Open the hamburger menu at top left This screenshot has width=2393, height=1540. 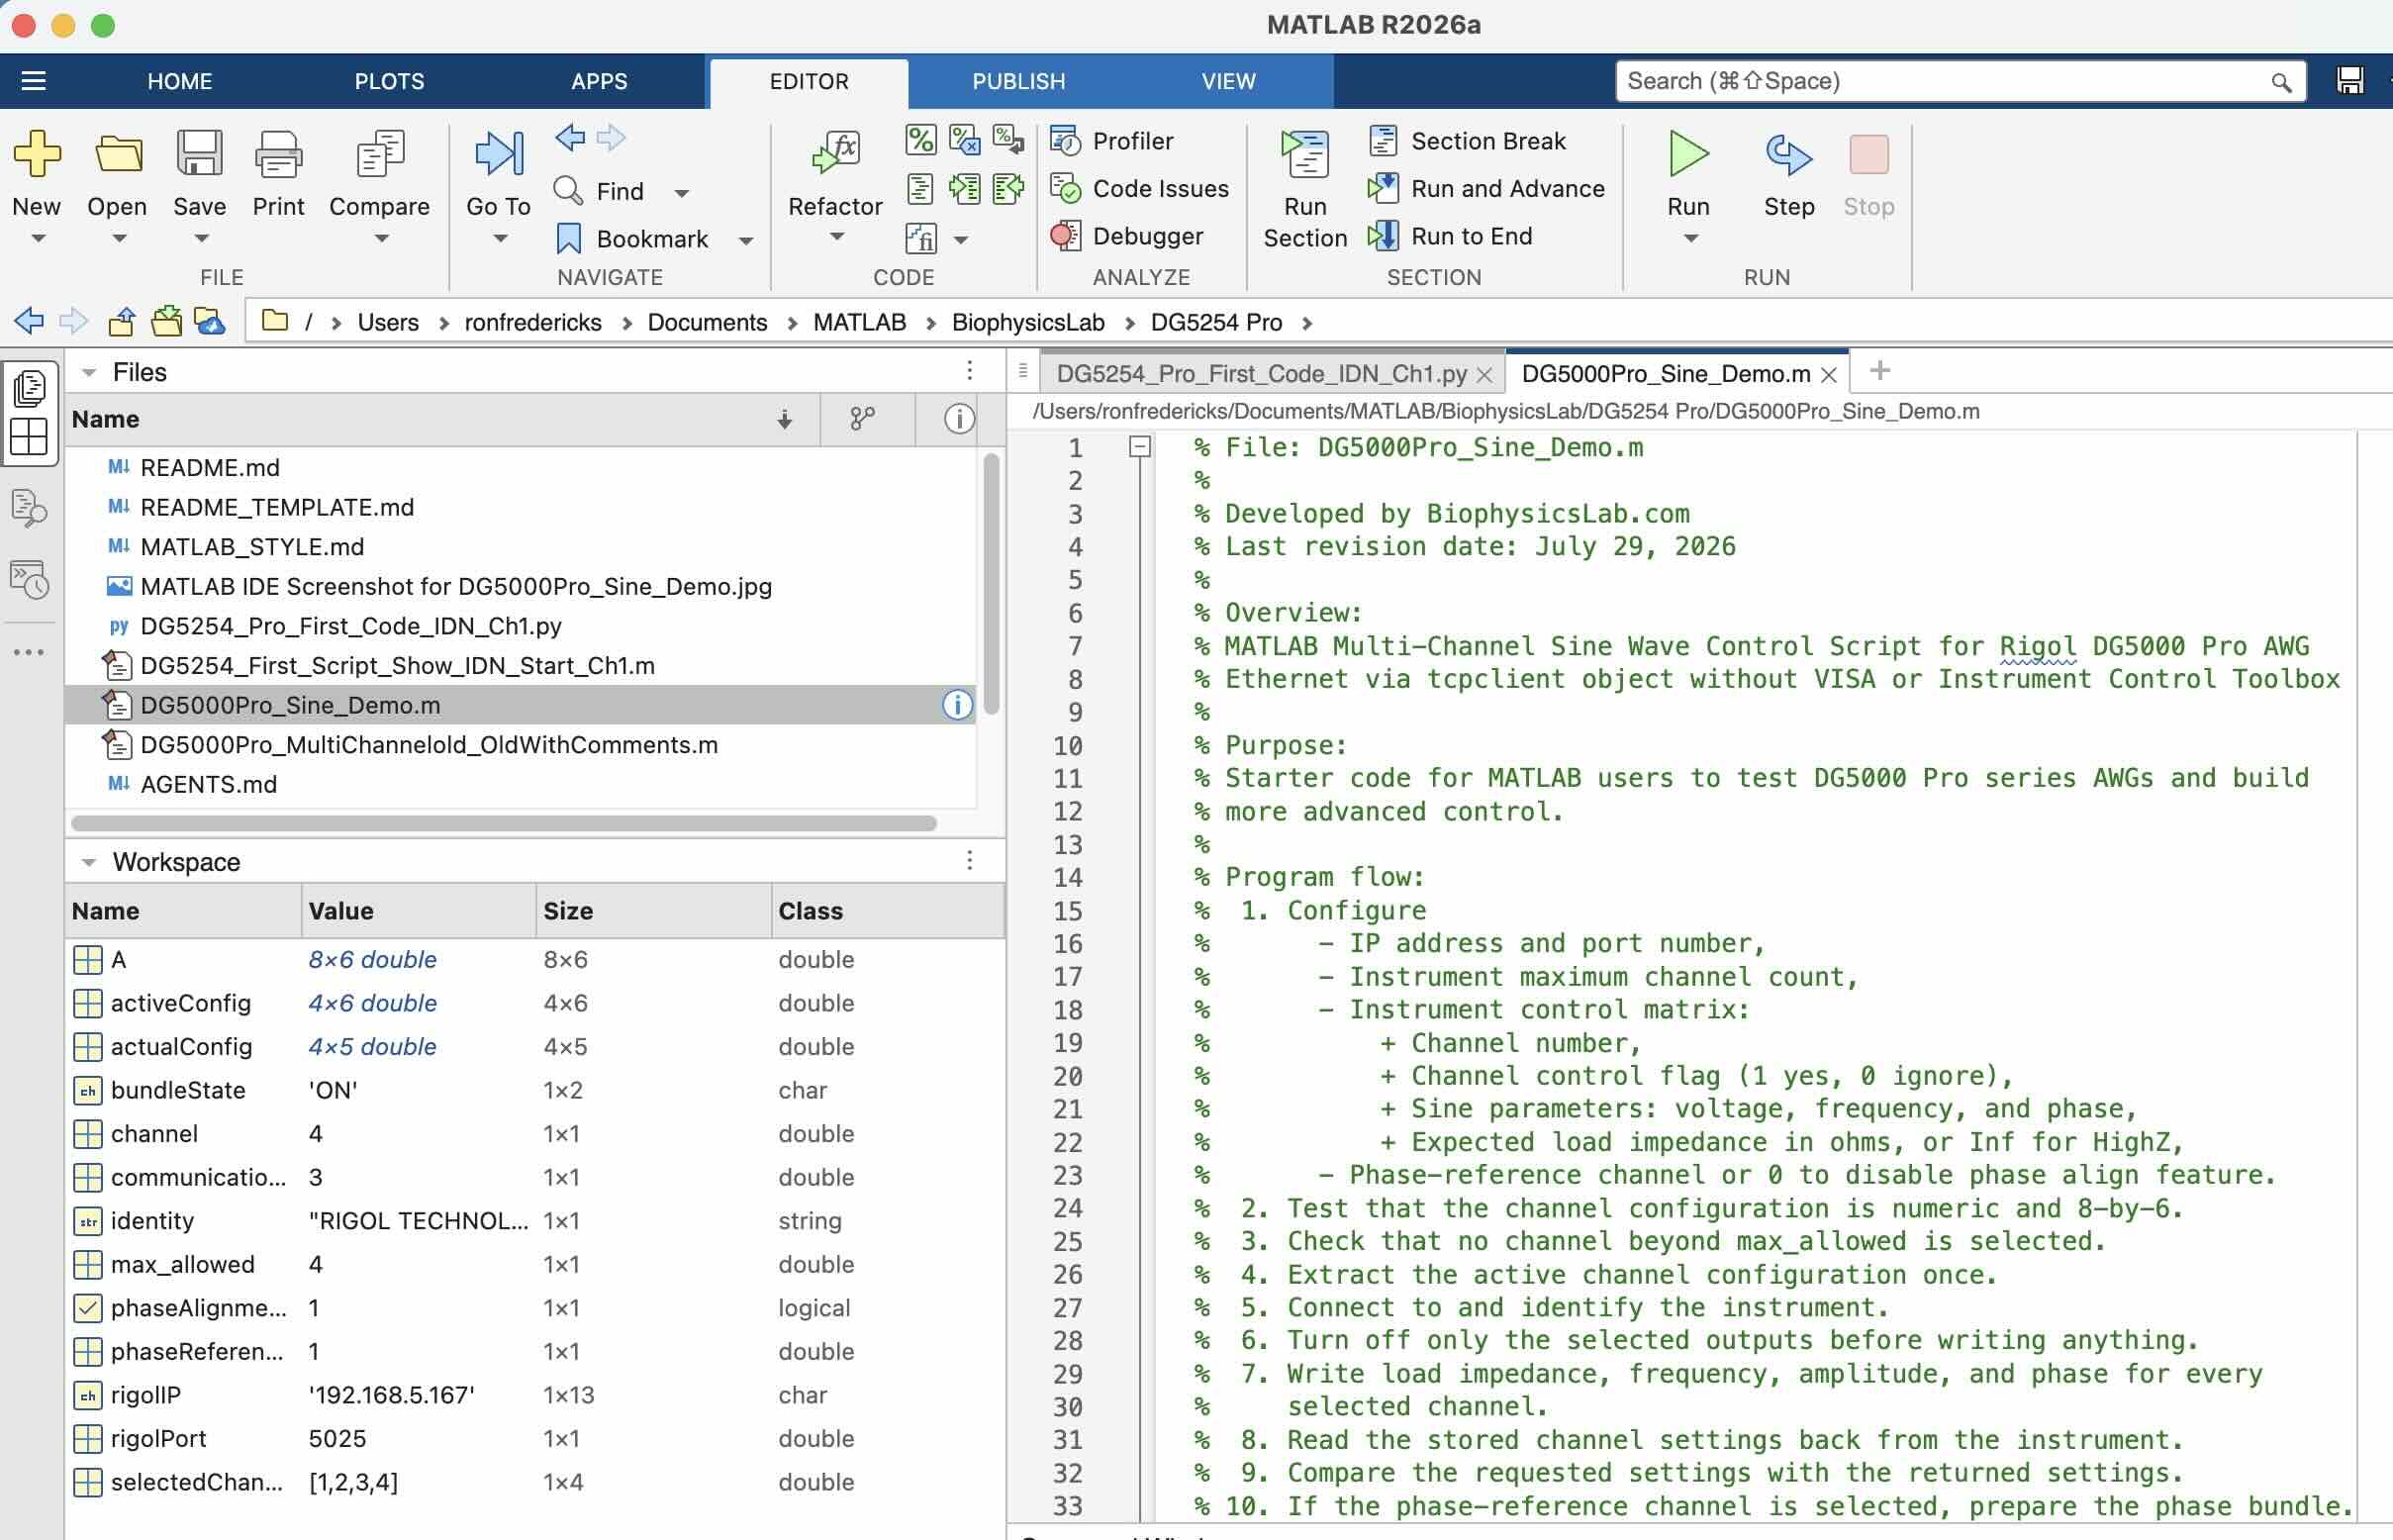point(34,80)
